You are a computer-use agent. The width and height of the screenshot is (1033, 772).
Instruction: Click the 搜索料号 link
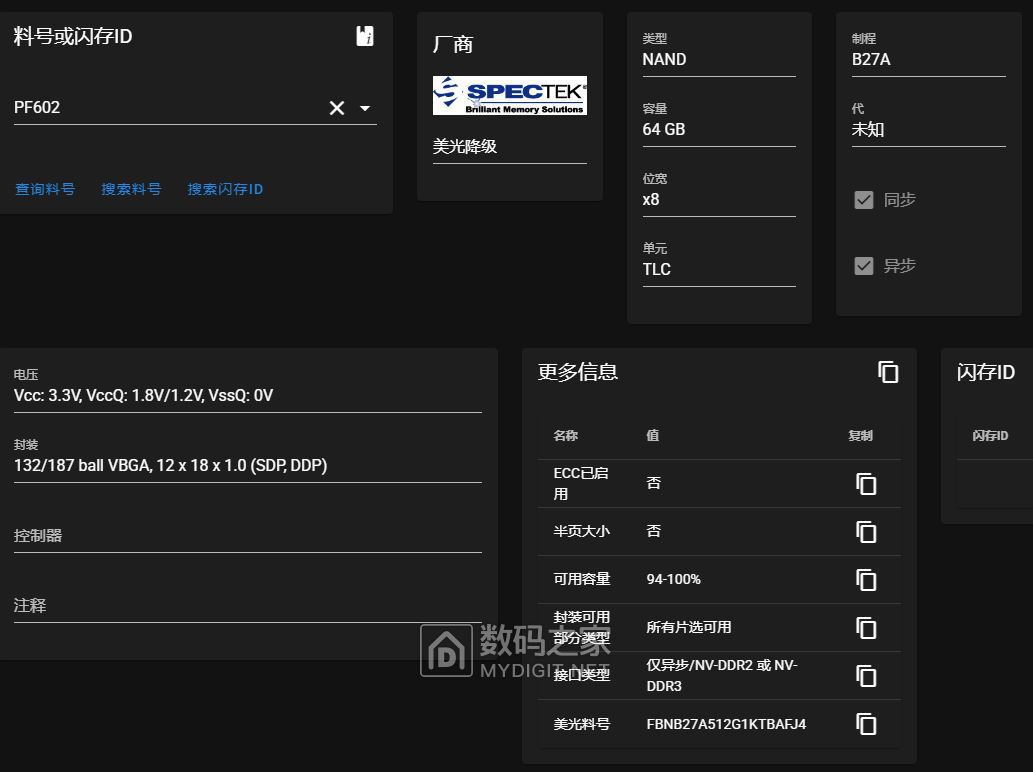tap(131, 190)
